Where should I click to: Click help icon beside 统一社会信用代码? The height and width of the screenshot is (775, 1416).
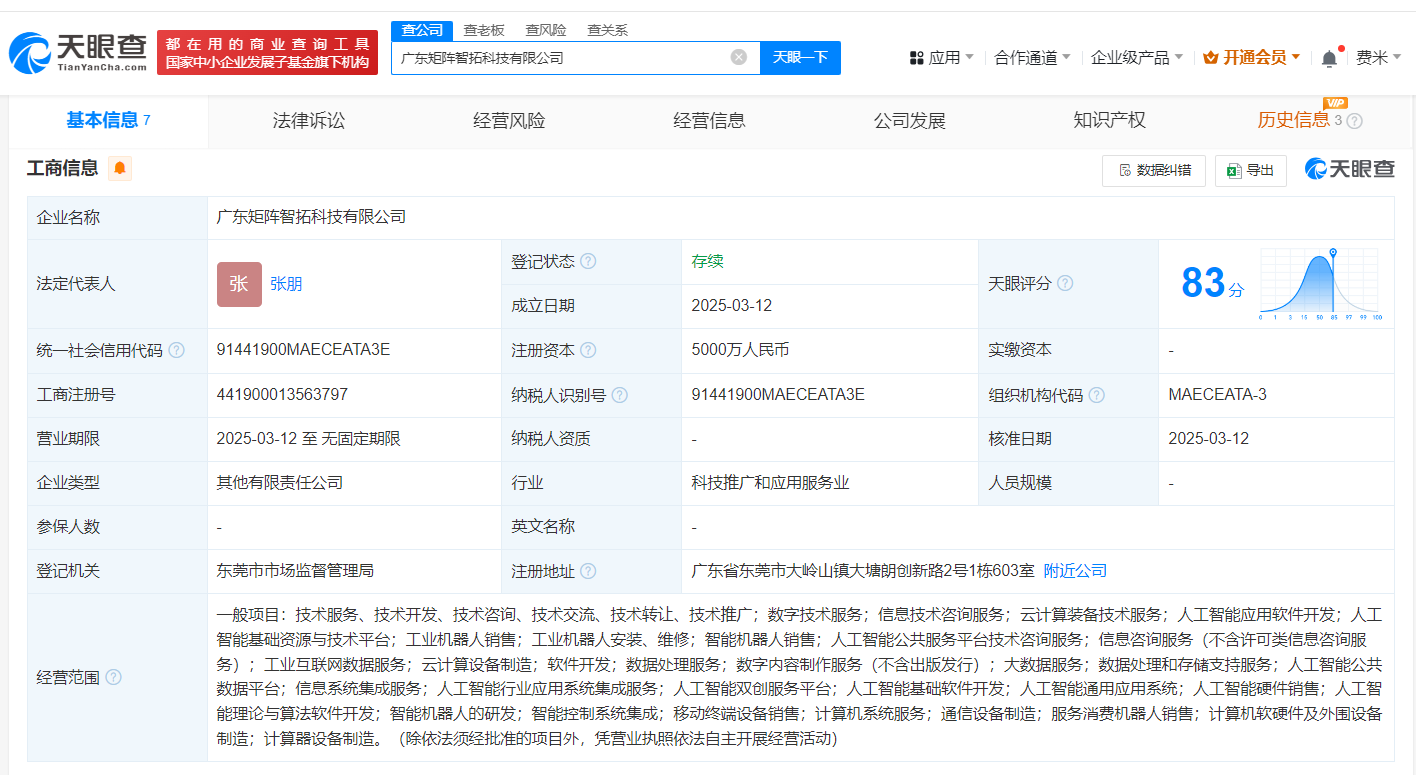point(177,350)
